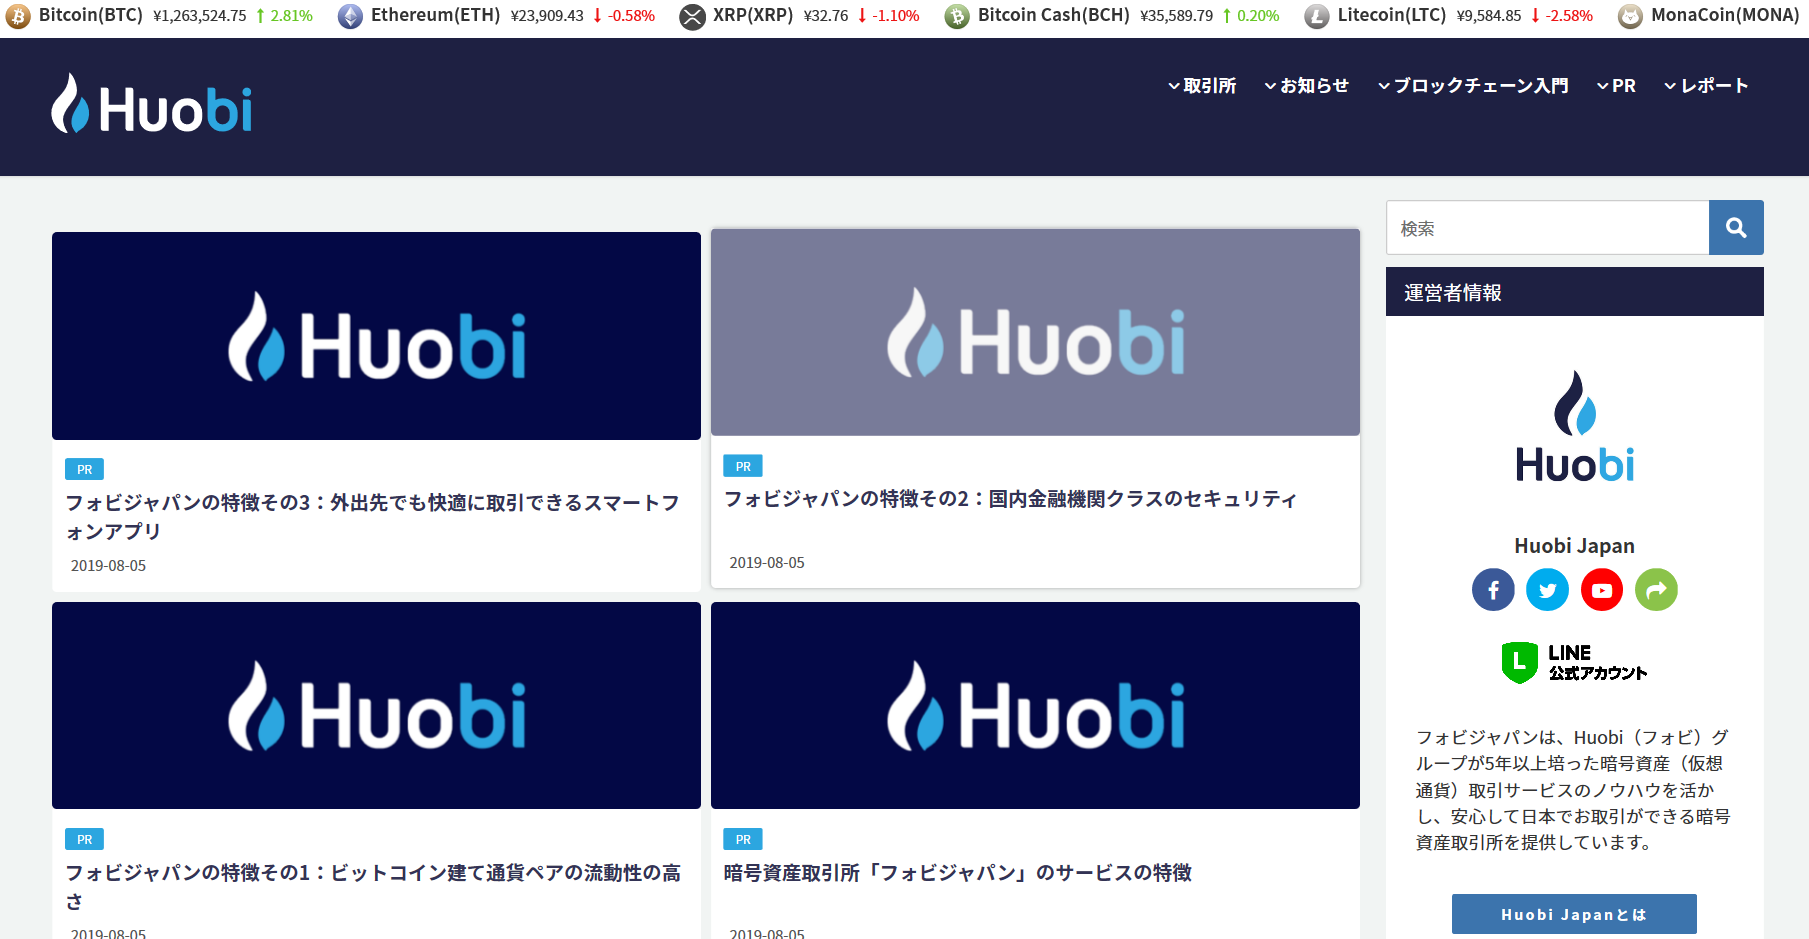Click the Litecoin -2.58% change value
The image size is (1809, 939).
pos(1569,16)
